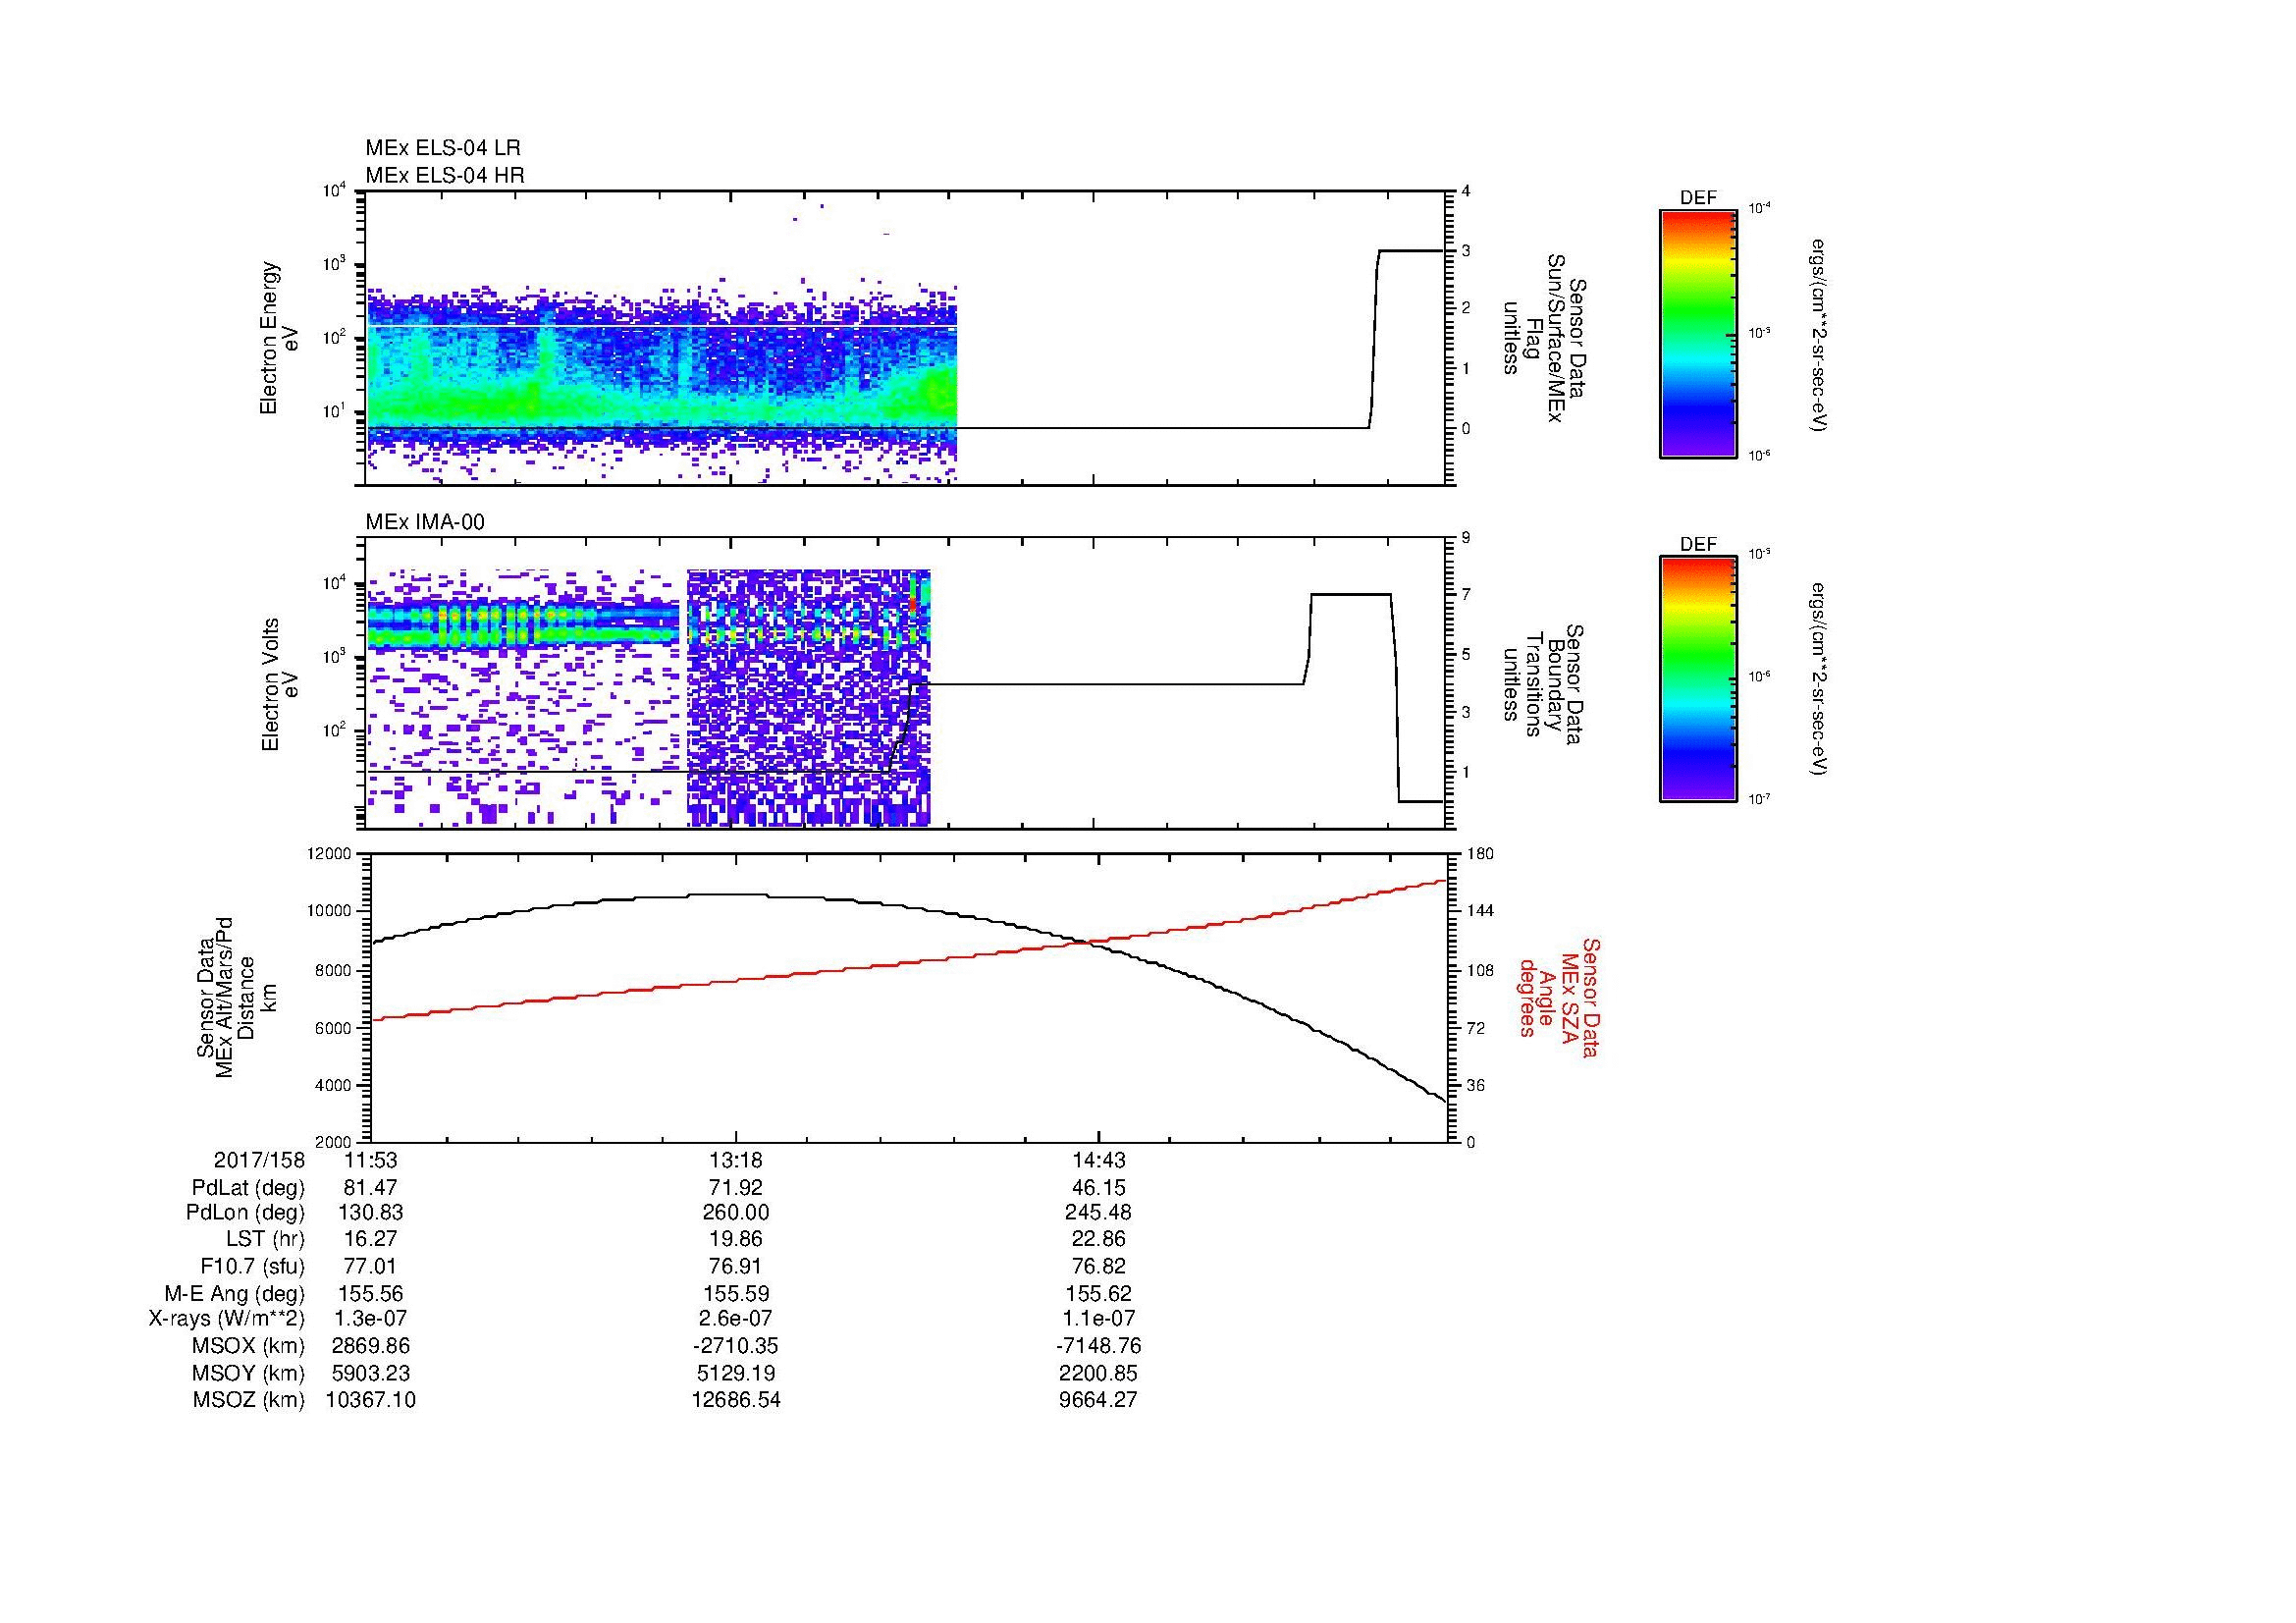Click the M-E Ang value '155.56'
Image resolution: width=2296 pixels, height=1623 pixels.
[x=371, y=1294]
